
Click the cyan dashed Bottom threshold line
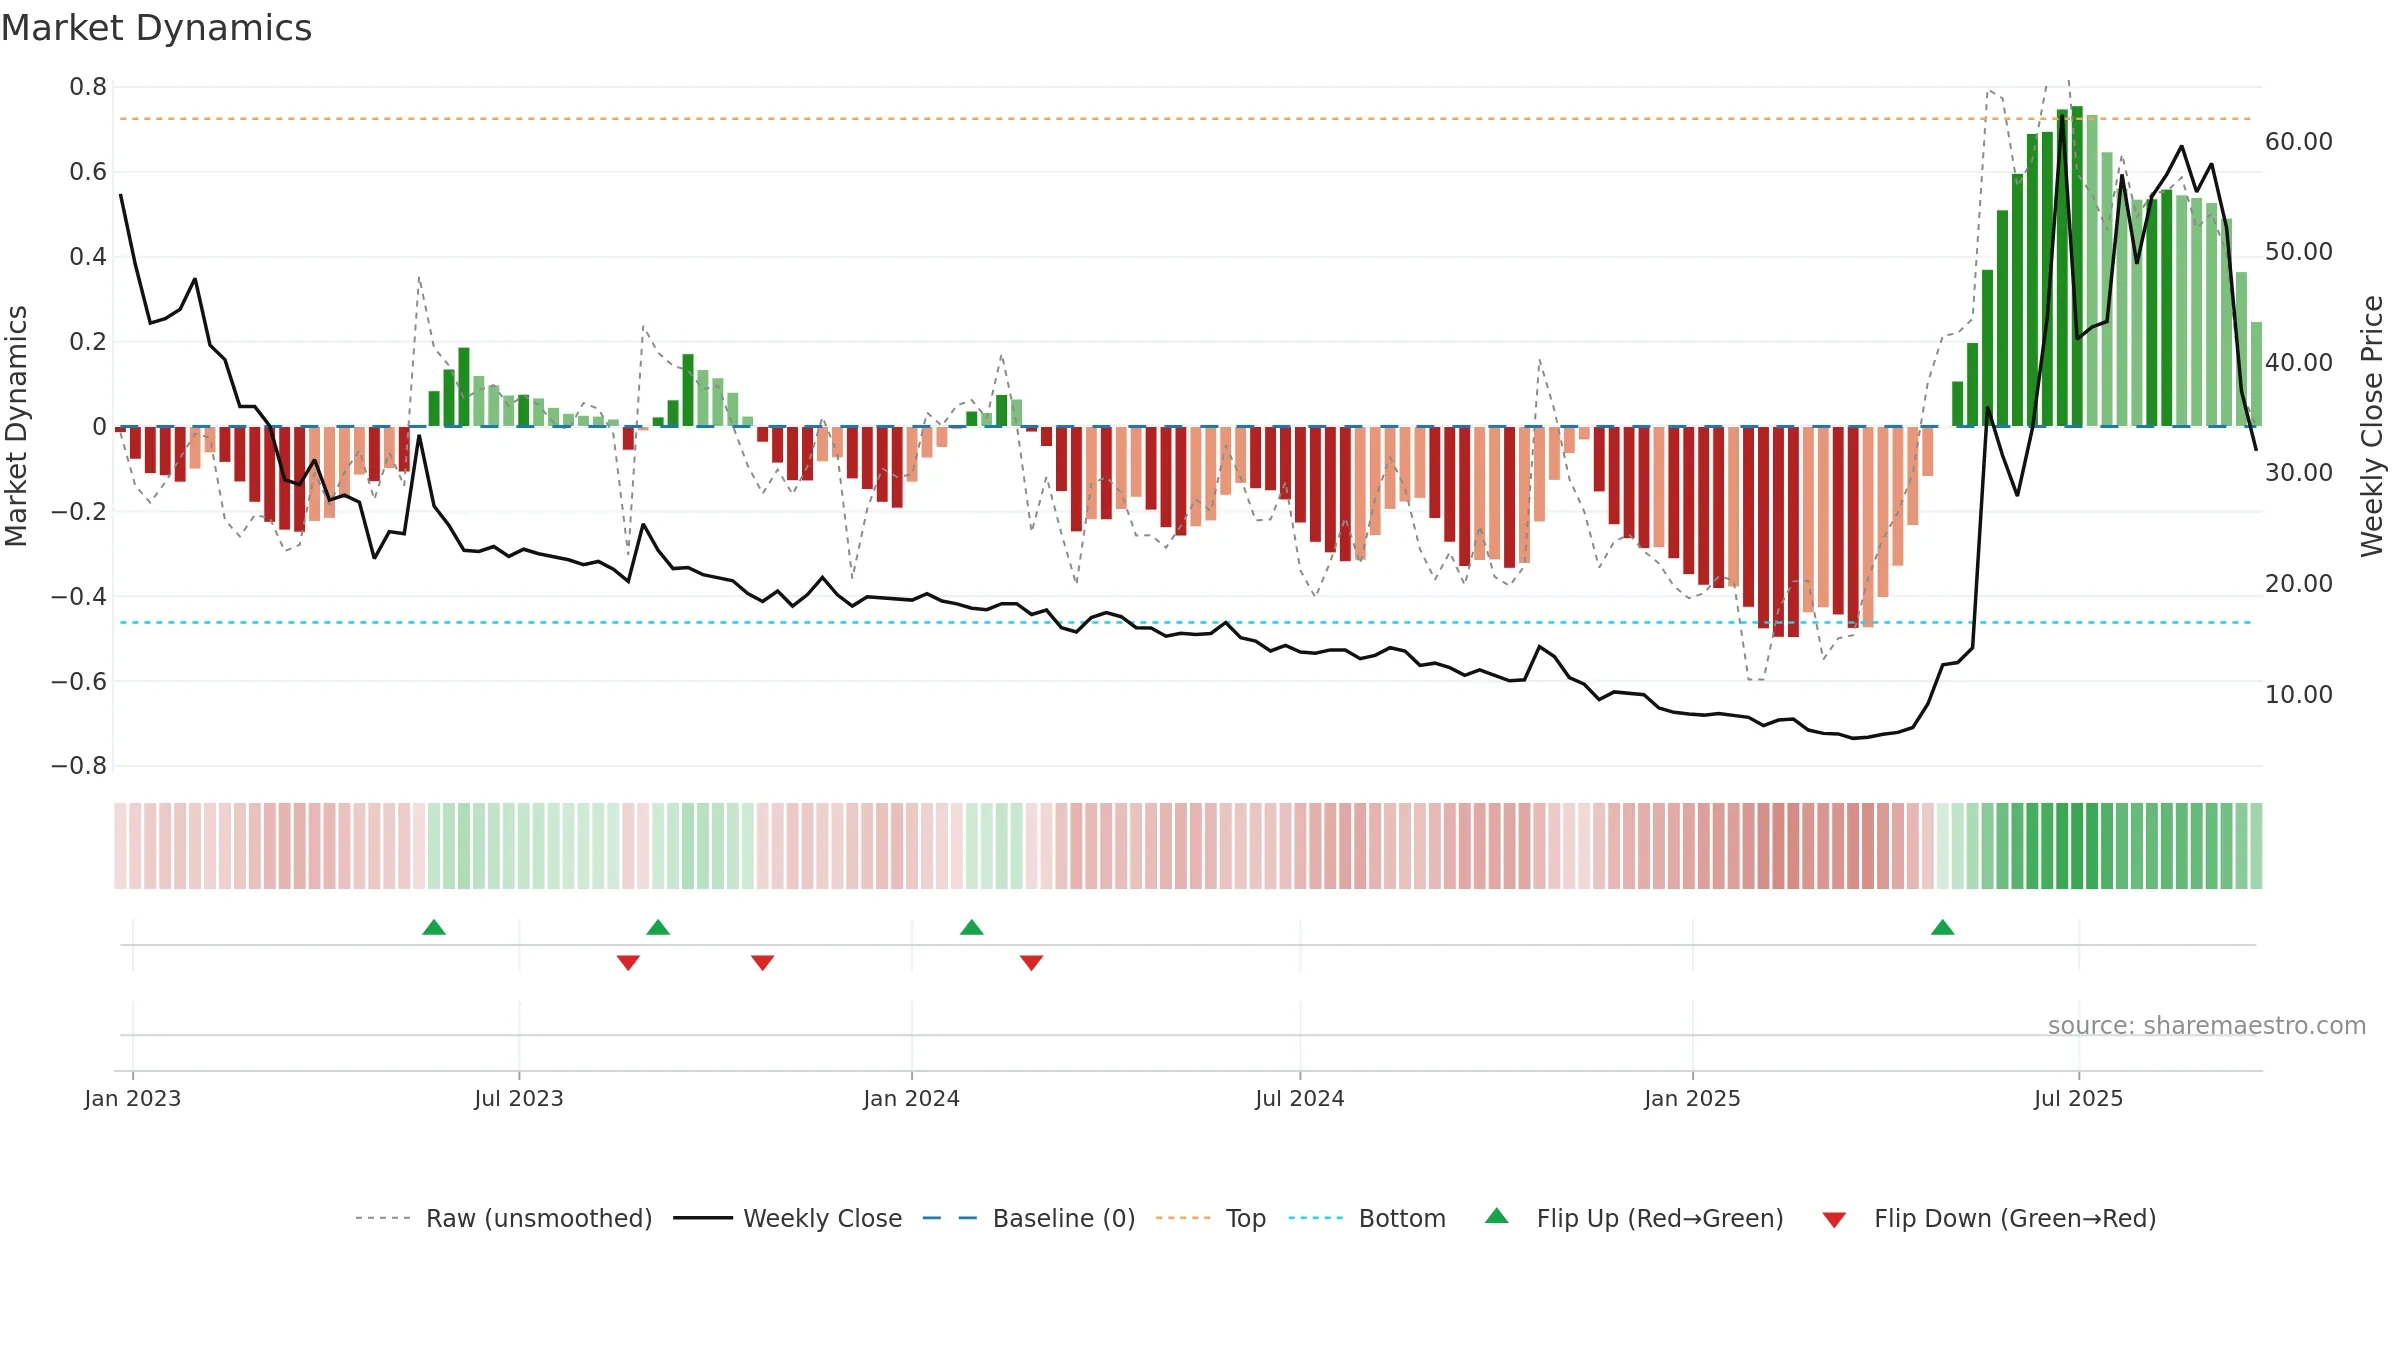click(x=1186, y=623)
